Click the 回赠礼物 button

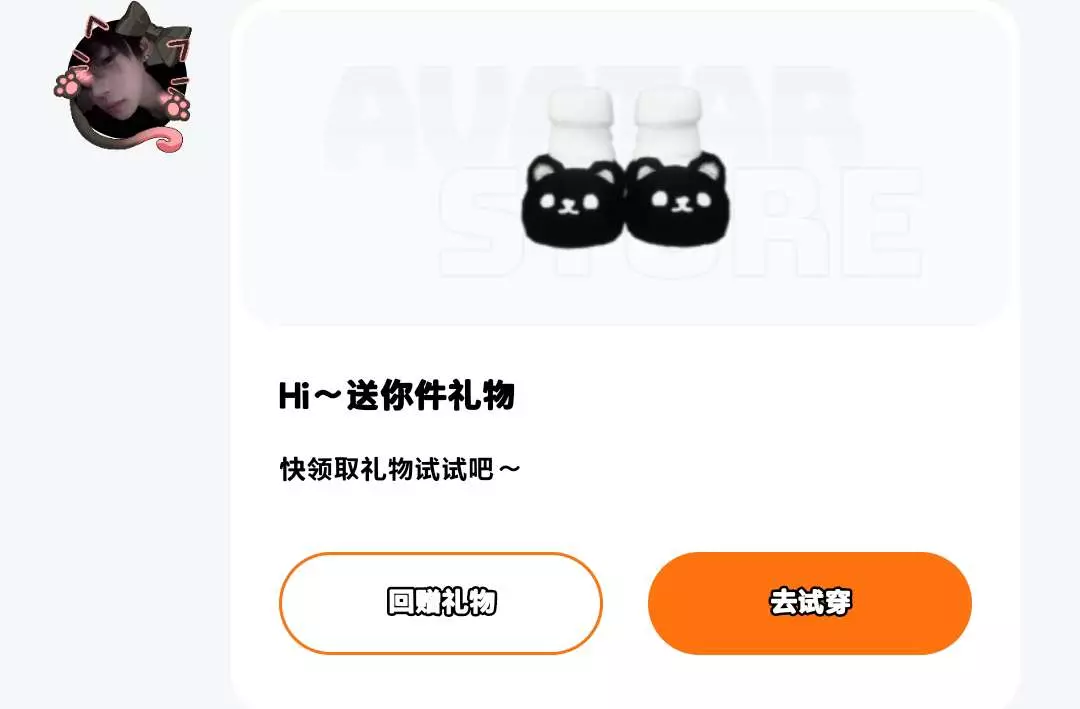[x=441, y=603]
